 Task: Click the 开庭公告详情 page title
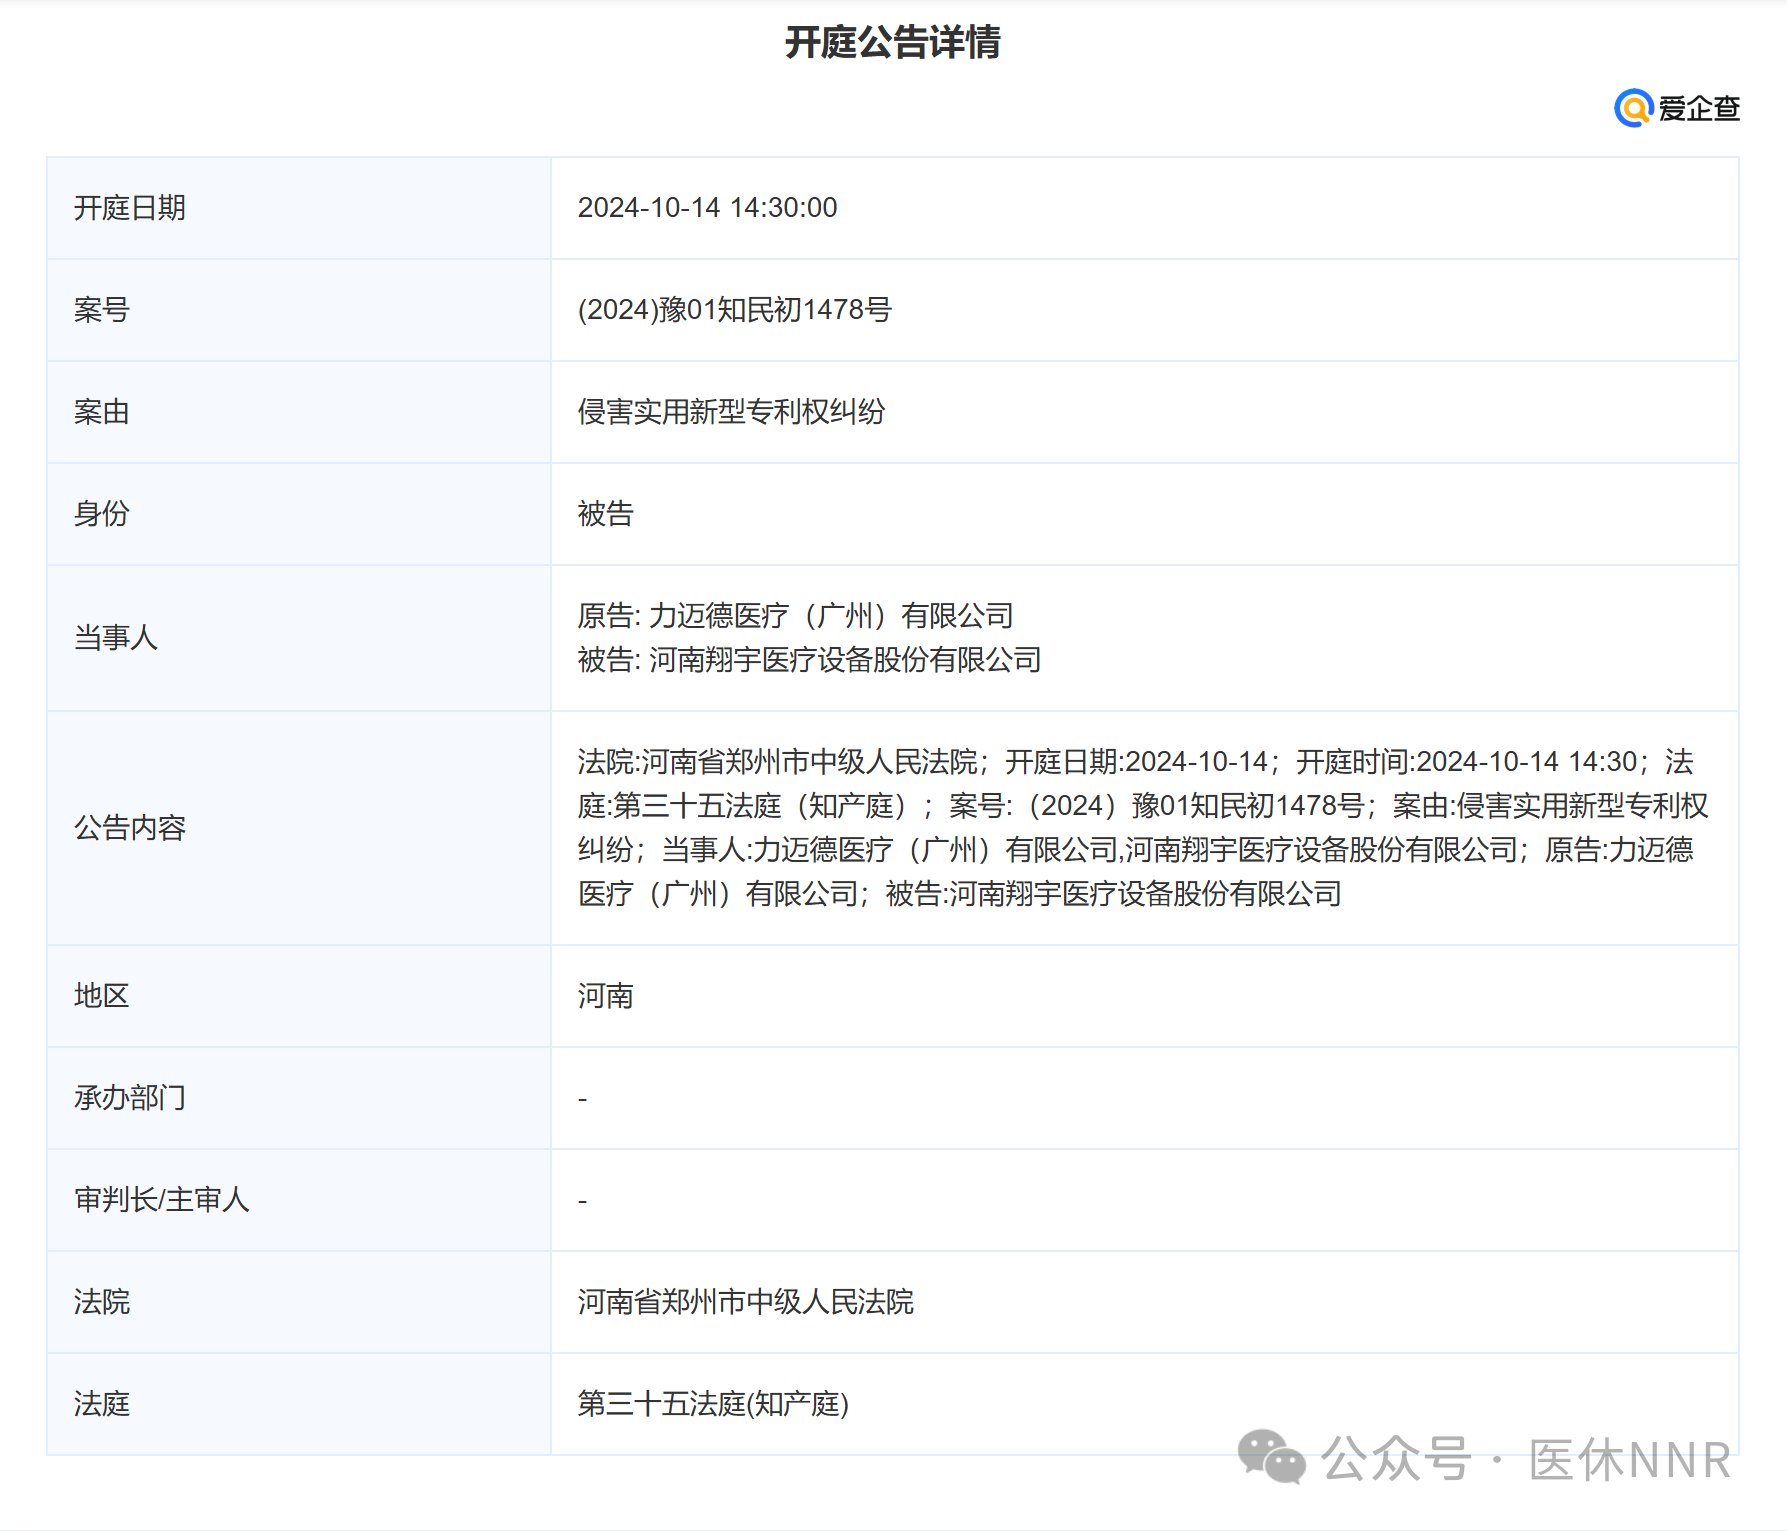893,42
